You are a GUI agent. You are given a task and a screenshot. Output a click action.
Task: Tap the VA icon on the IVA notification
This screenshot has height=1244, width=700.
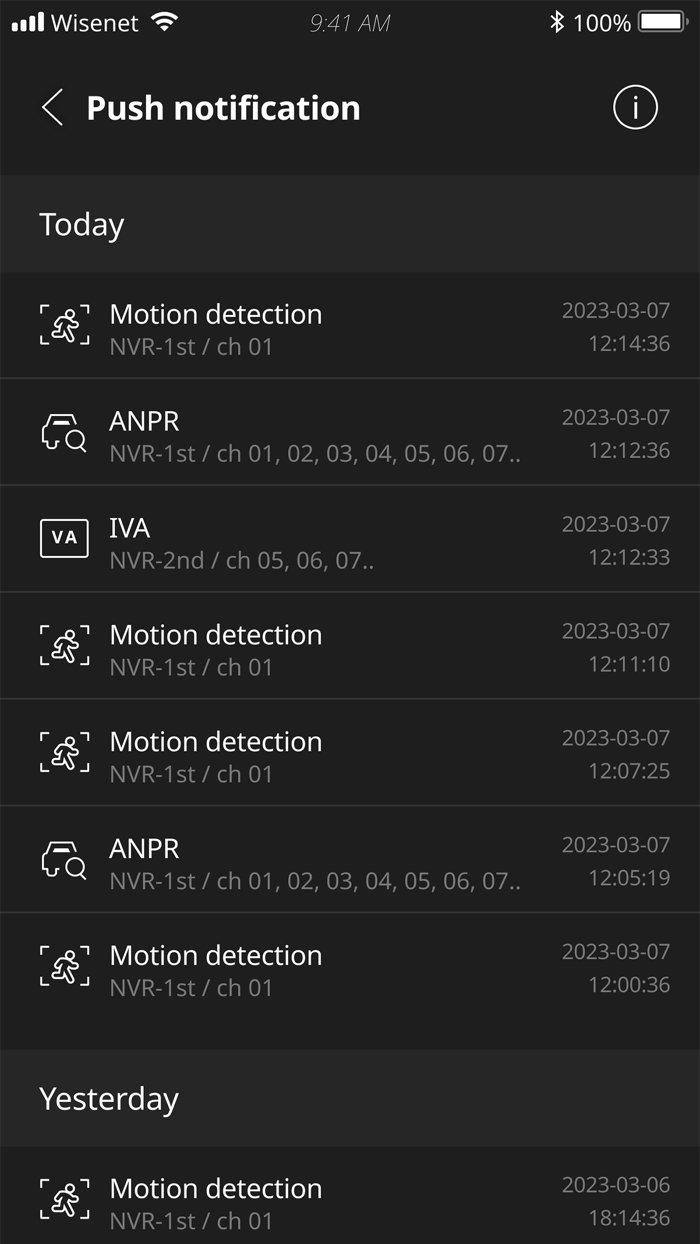(64, 538)
